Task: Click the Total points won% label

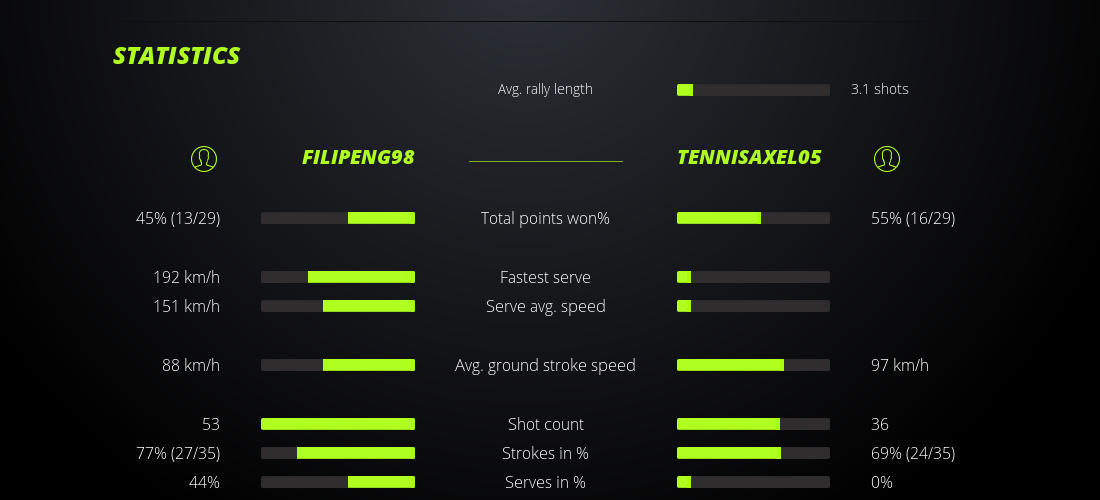Action: click(x=545, y=218)
